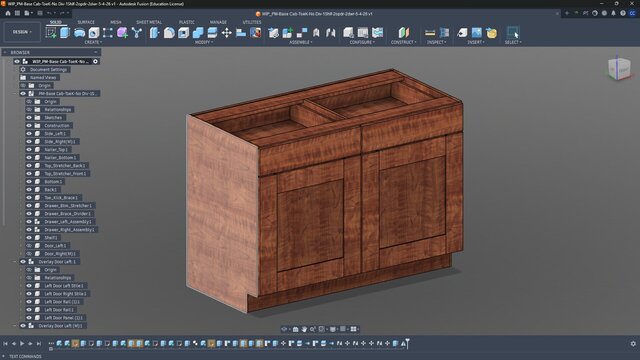Screen dimensions: 640x360
Task: Click the Offset Plane construct icon
Action: 403,33
